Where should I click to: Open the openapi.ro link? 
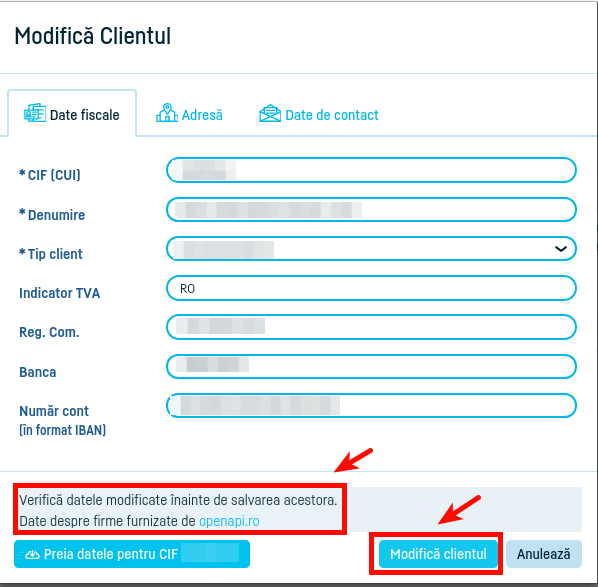tap(229, 521)
